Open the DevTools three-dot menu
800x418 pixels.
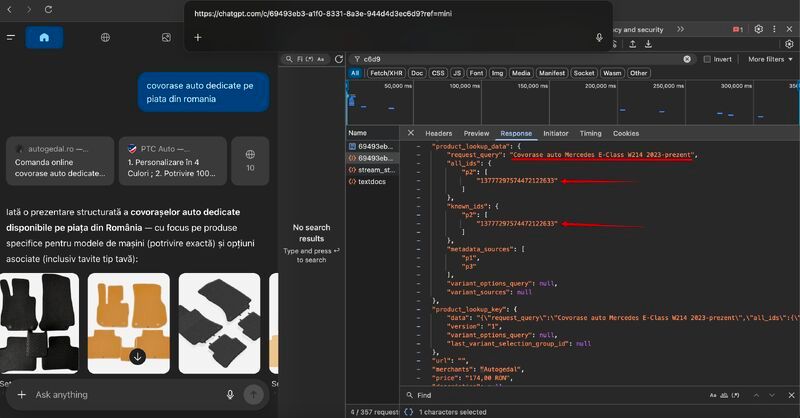(x=774, y=29)
